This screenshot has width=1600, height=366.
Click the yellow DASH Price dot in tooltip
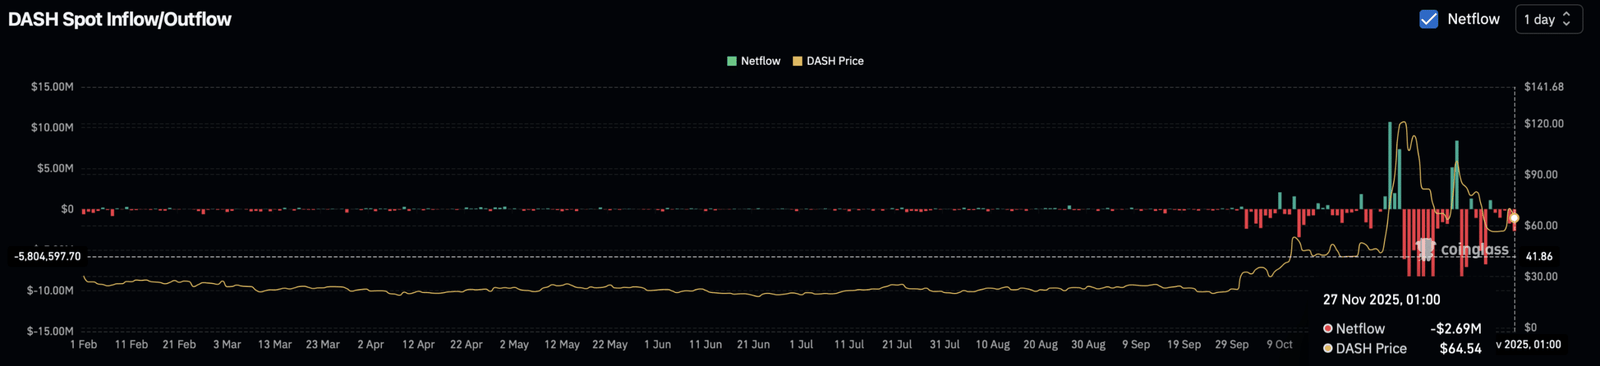1328,348
